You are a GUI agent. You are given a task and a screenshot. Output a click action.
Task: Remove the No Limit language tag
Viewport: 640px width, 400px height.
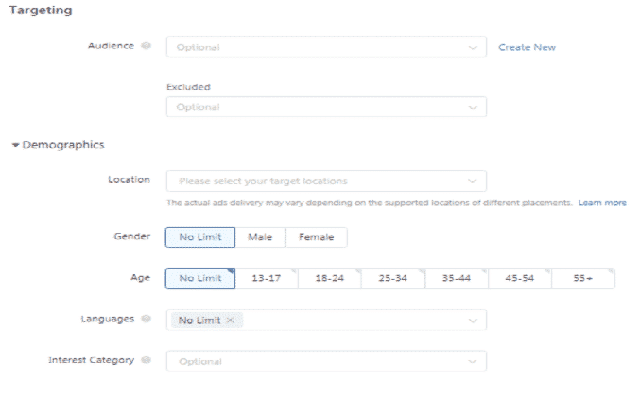230,320
